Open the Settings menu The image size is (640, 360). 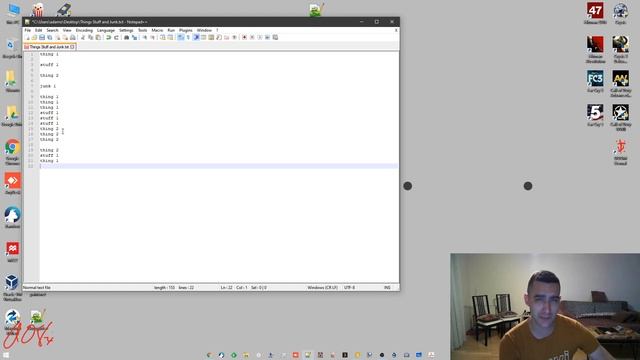[x=126, y=30]
